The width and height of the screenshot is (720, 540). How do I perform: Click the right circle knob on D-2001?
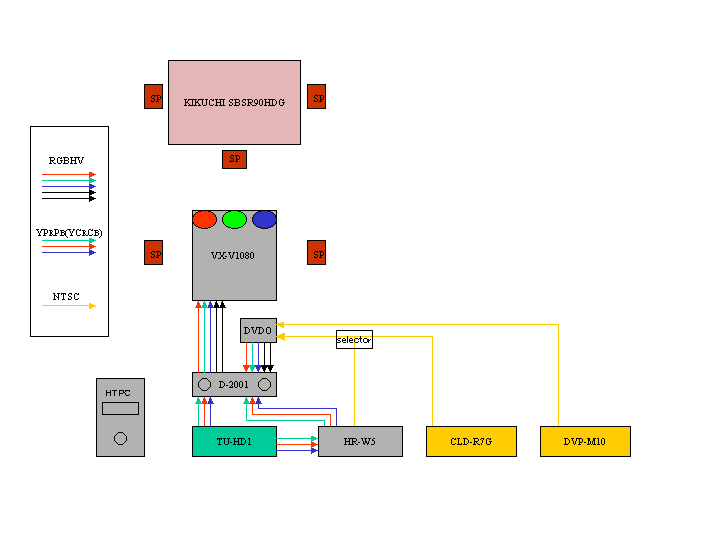[x=265, y=385]
